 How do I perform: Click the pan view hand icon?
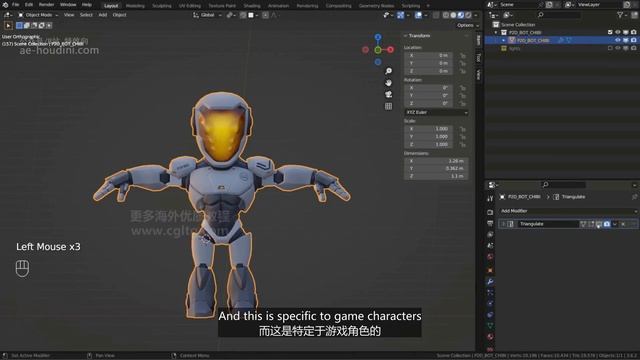[388, 83]
